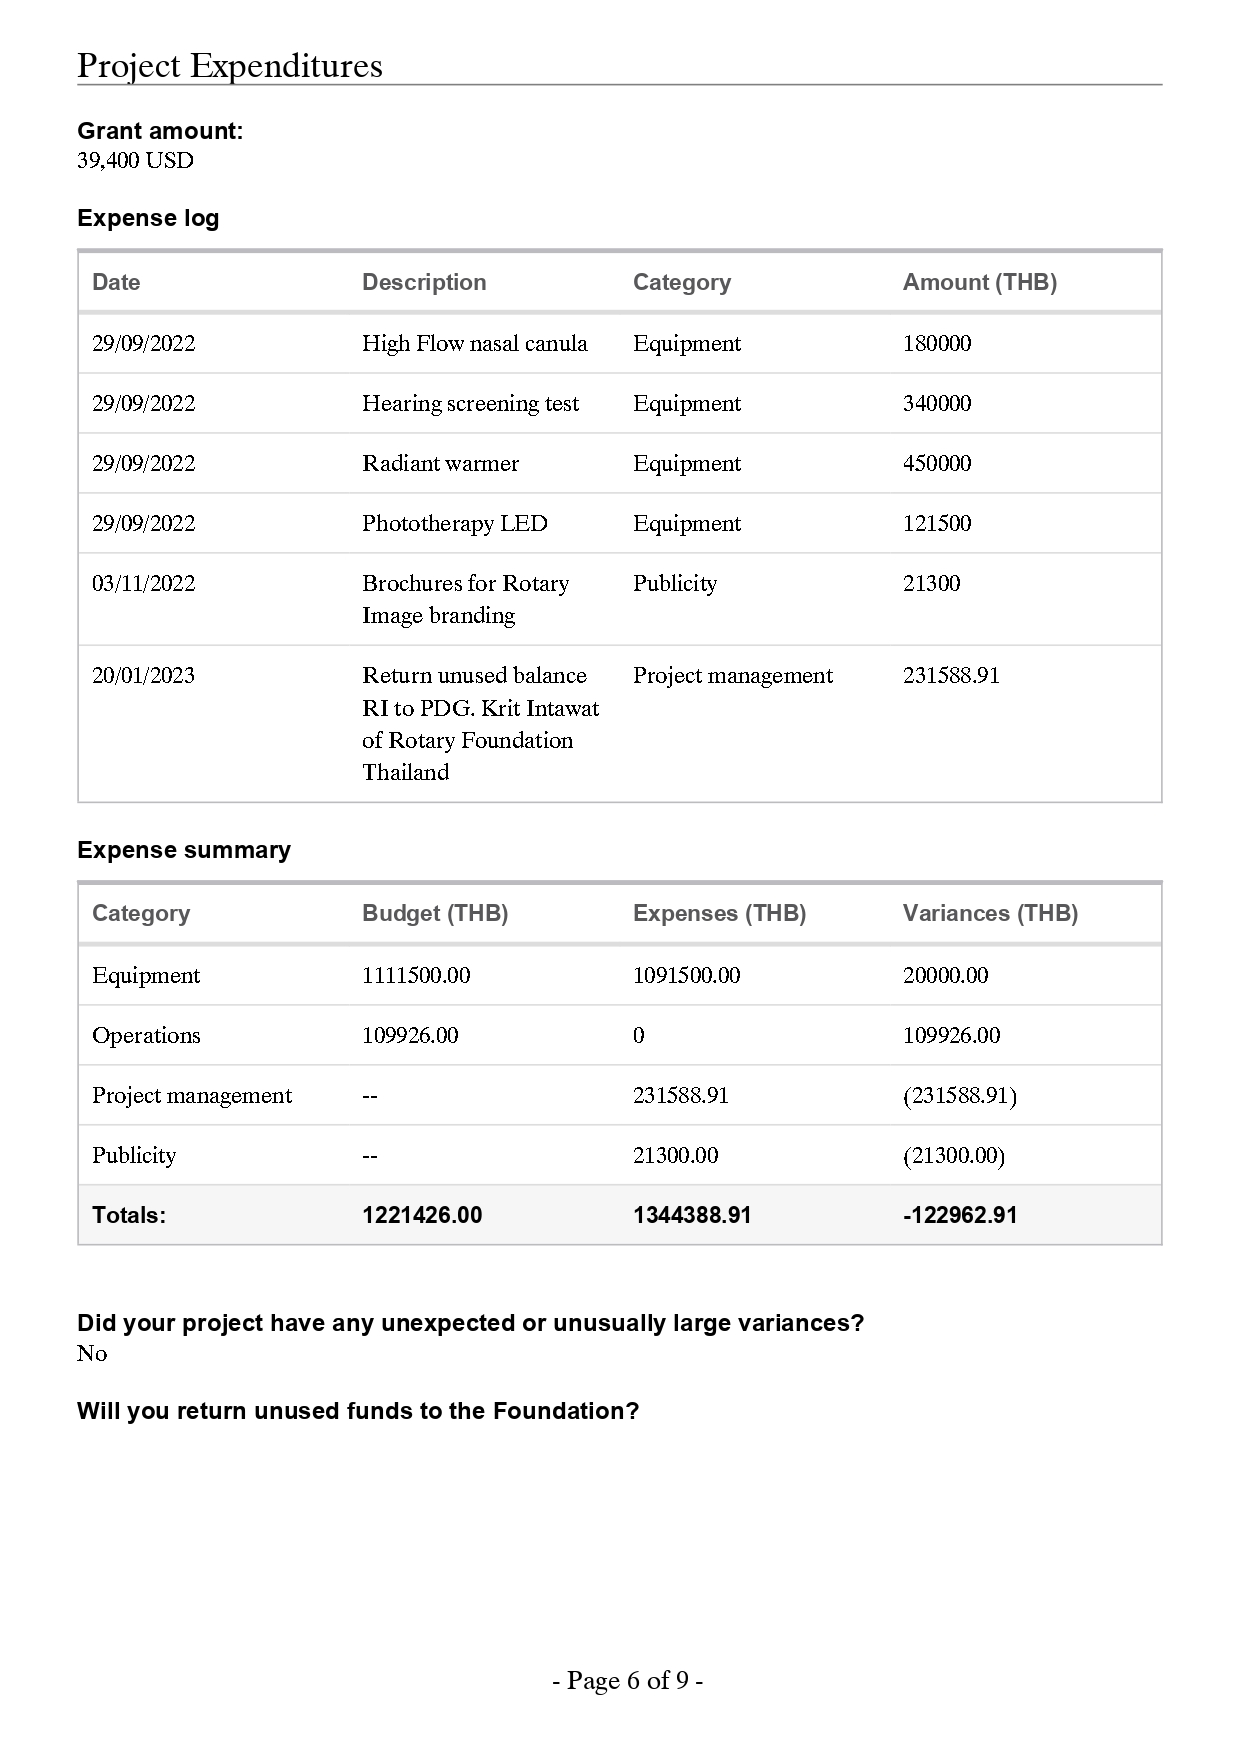Click the Expense summary heading
The image size is (1240, 1755).
click(184, 850)
